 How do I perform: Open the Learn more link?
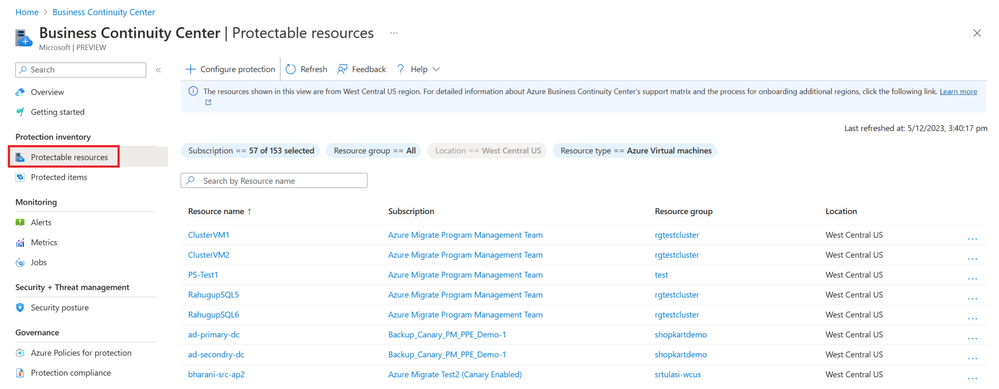pos(958,92)
